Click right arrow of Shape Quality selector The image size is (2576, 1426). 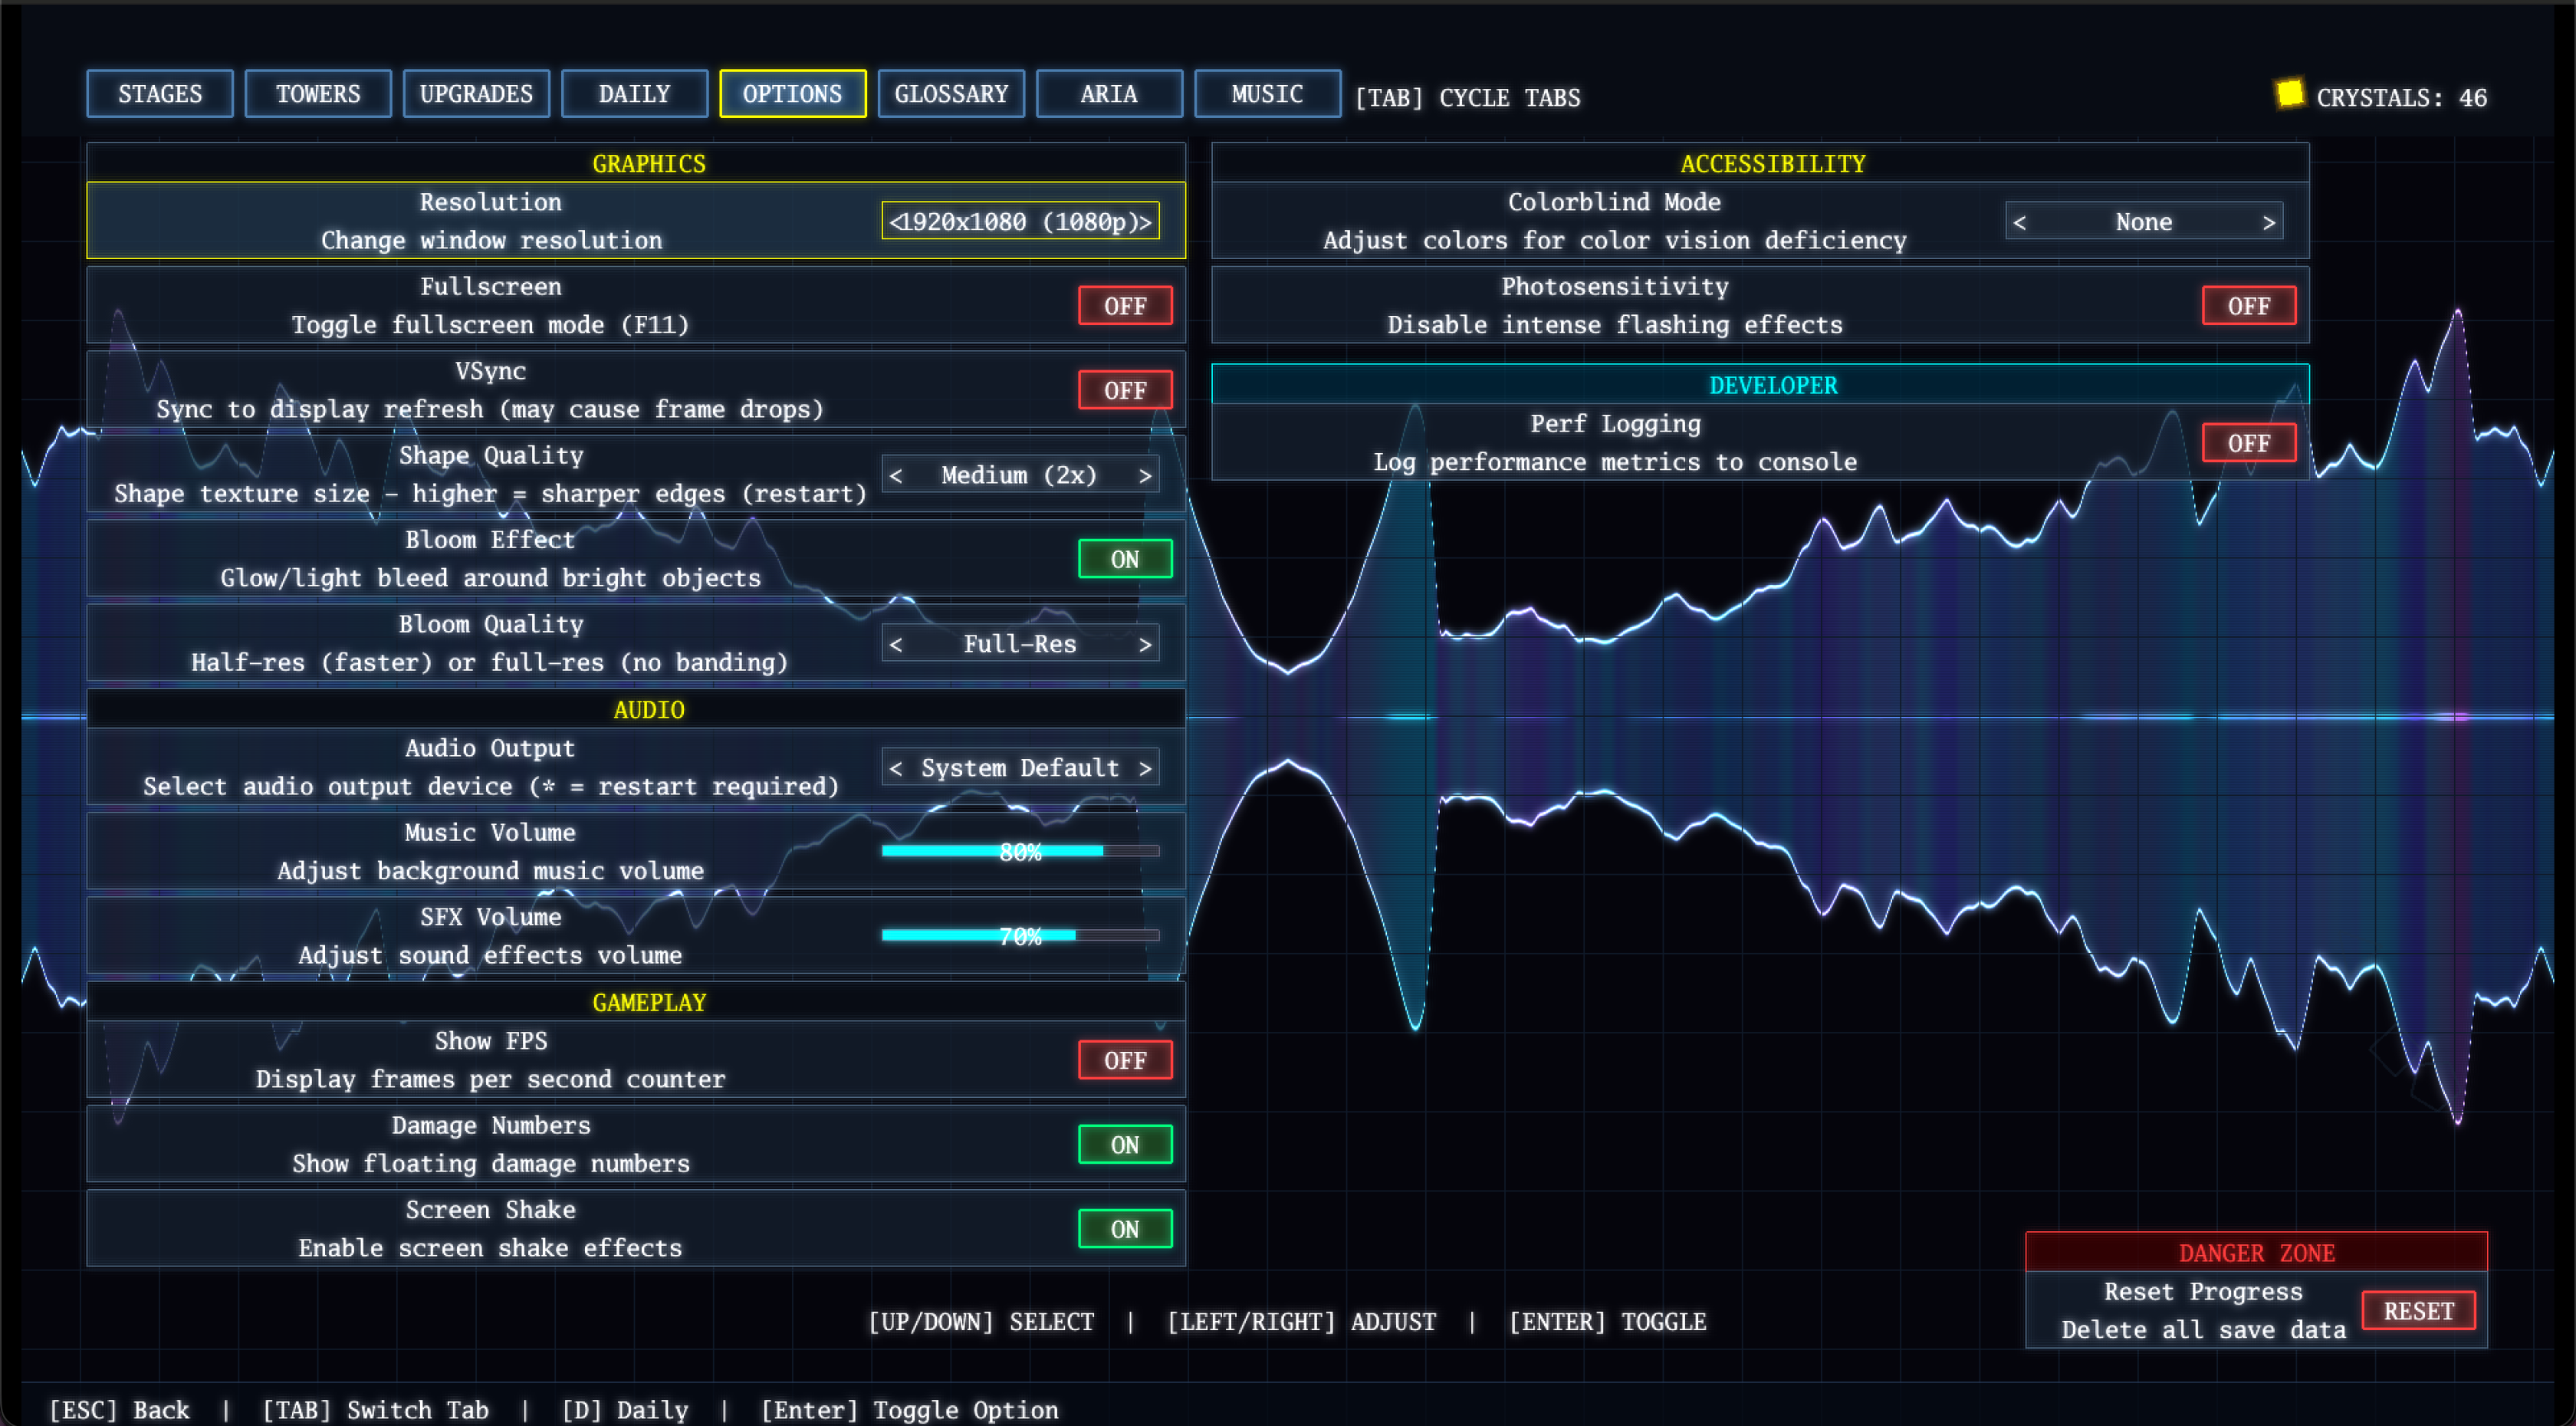[1145, 476]
